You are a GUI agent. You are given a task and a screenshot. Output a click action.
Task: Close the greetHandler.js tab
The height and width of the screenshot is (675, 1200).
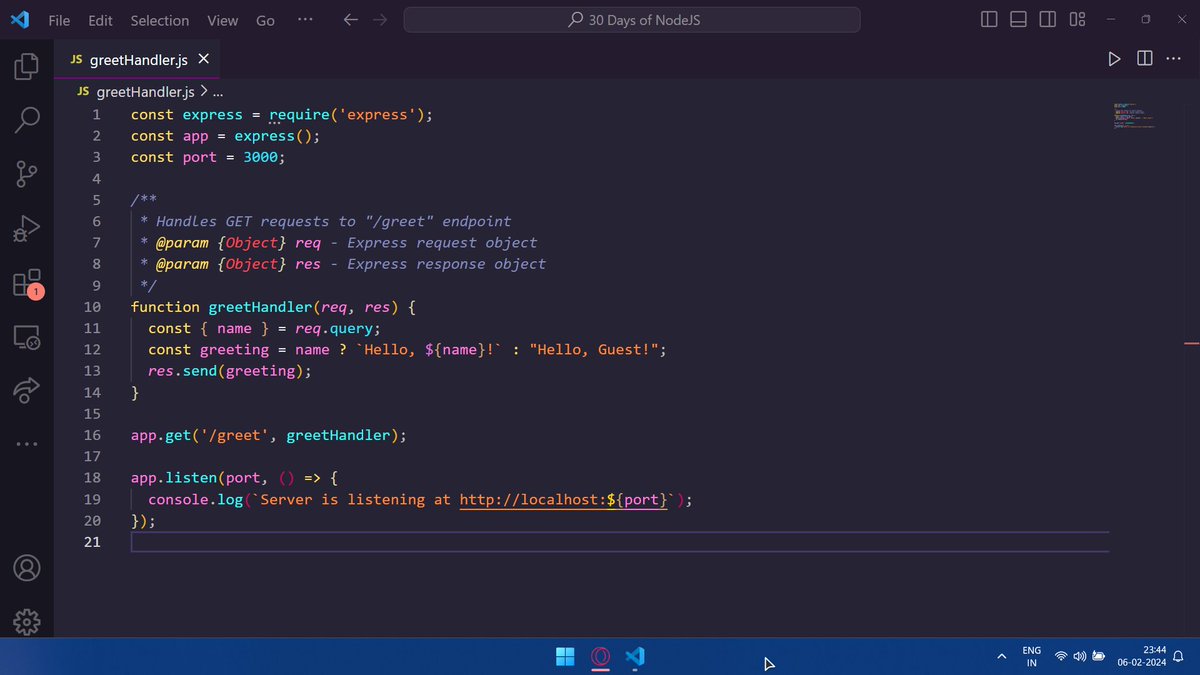[204, 59]
